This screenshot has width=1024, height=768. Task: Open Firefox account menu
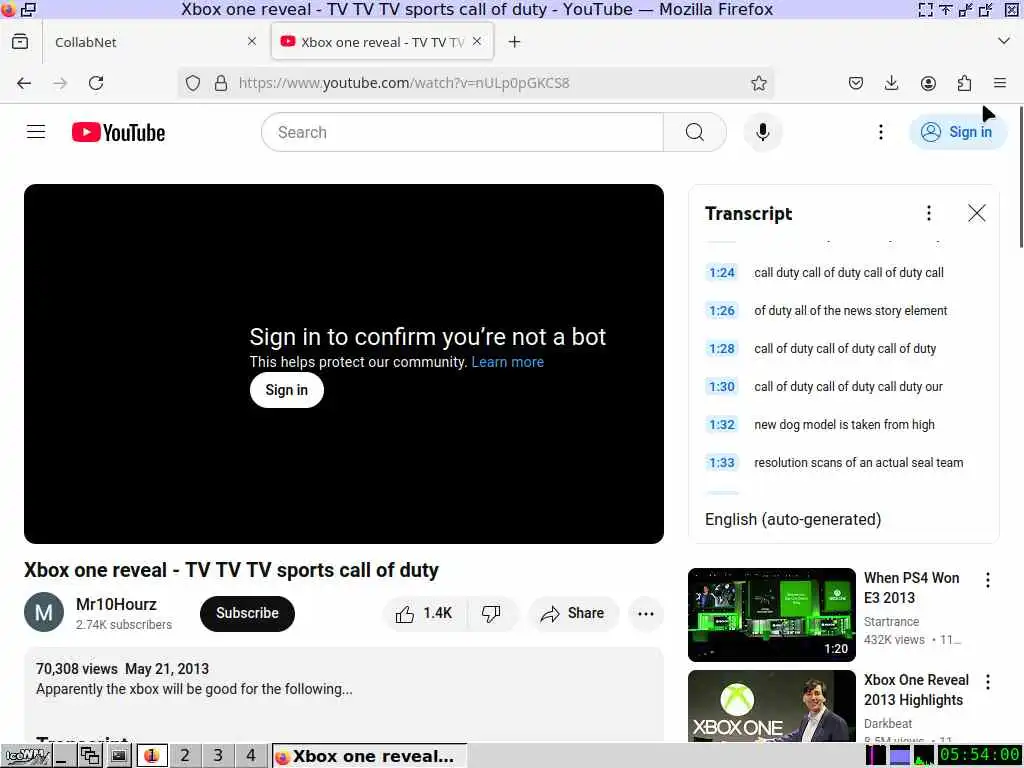pyautogui.click(x=928, y=83)
